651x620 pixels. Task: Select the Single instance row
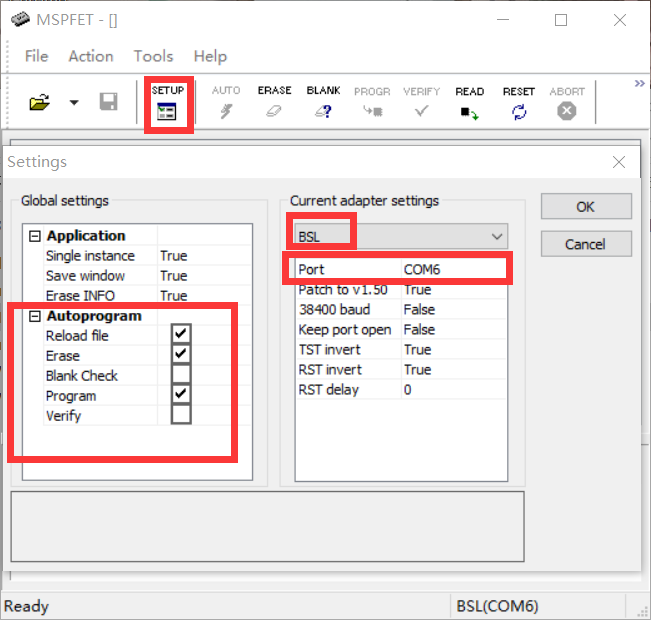(x=147, y=256)
